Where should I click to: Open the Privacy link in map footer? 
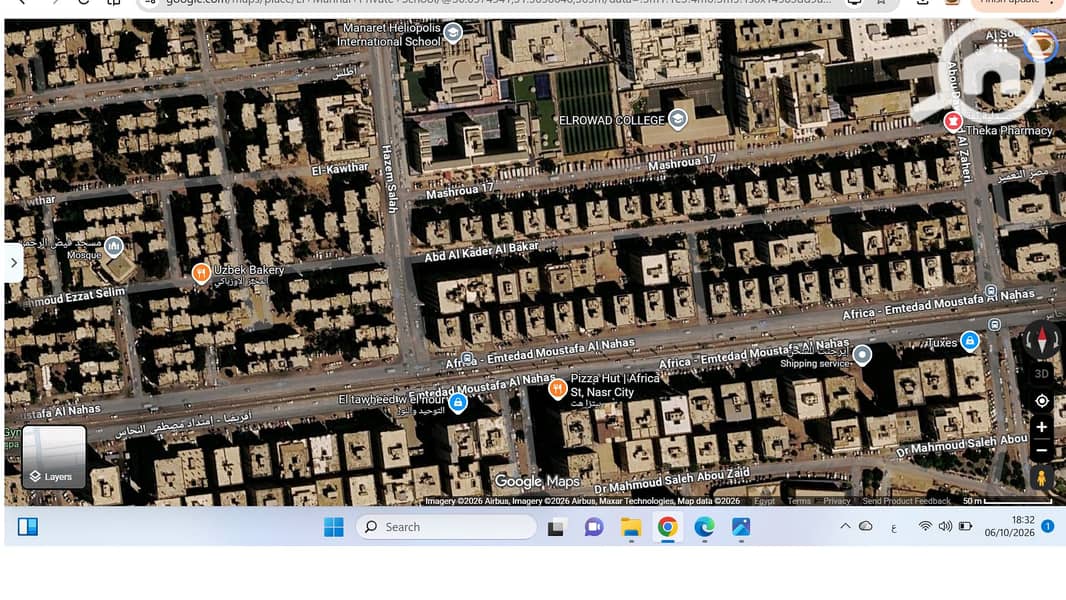(x=837, y=501)
